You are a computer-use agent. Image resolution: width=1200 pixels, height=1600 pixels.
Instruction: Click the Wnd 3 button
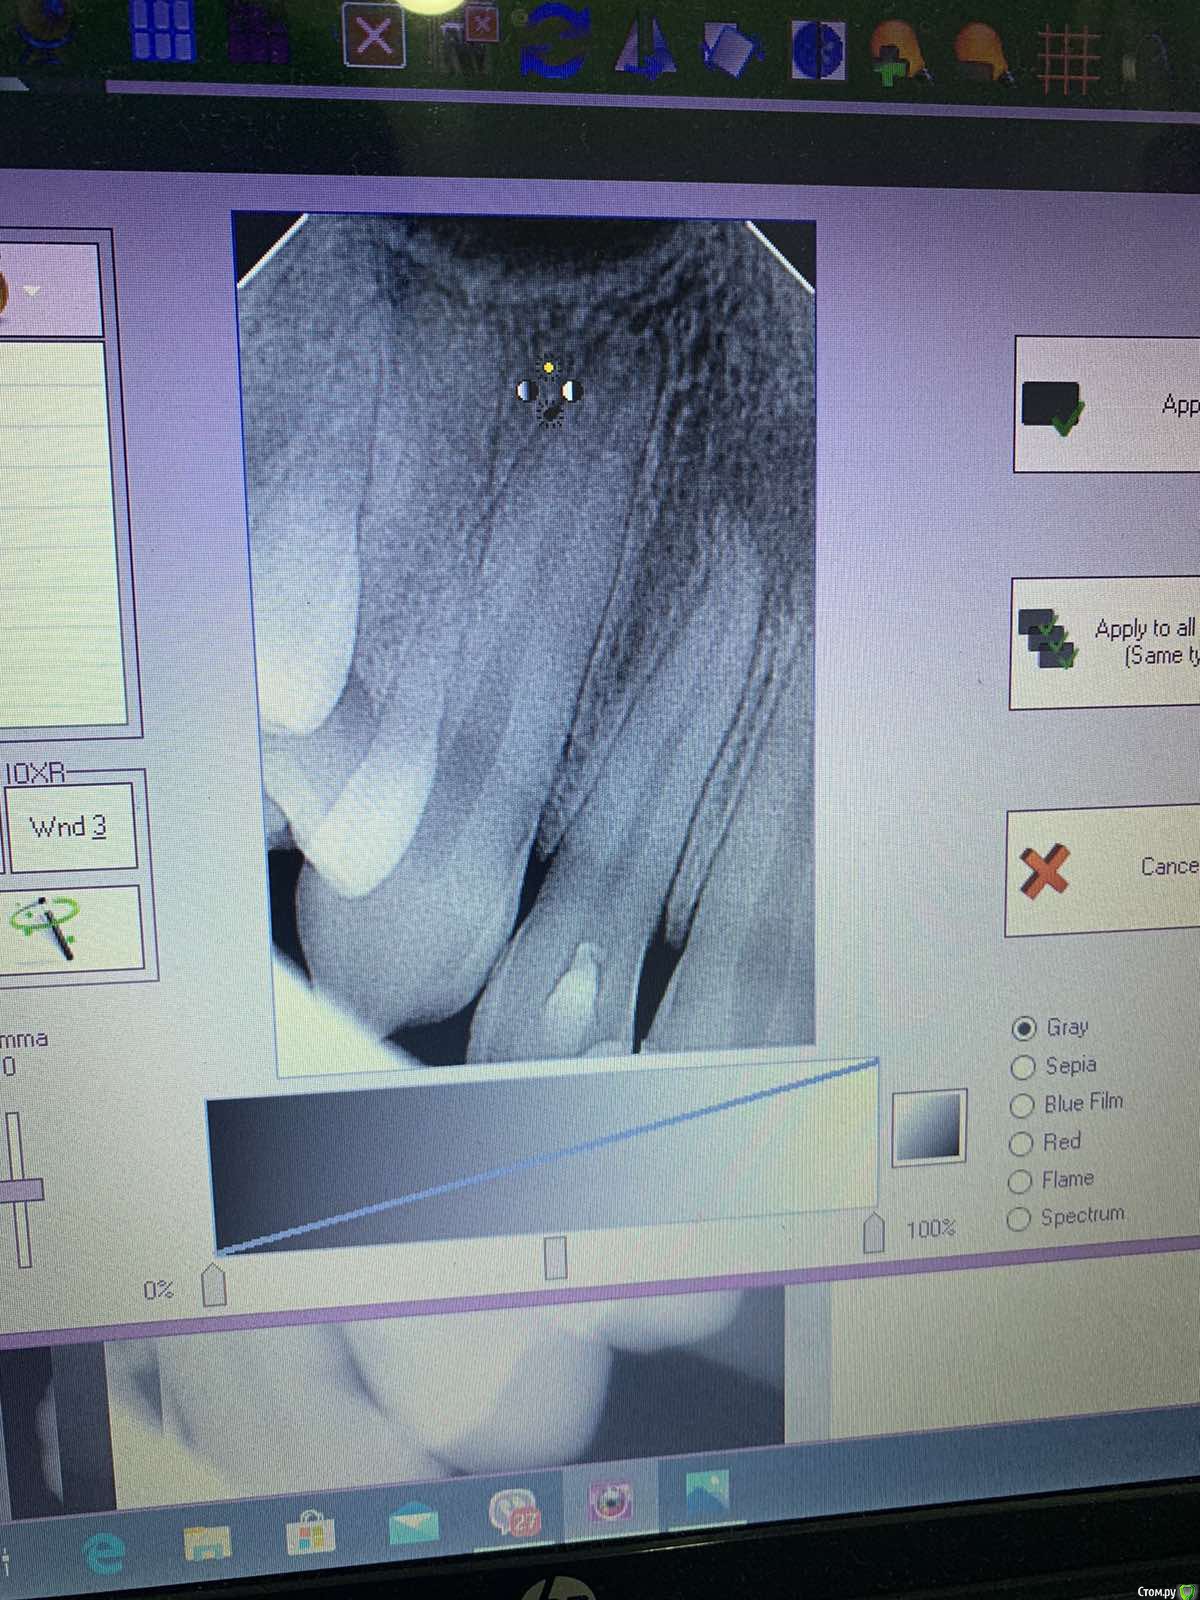click(69, 827)
